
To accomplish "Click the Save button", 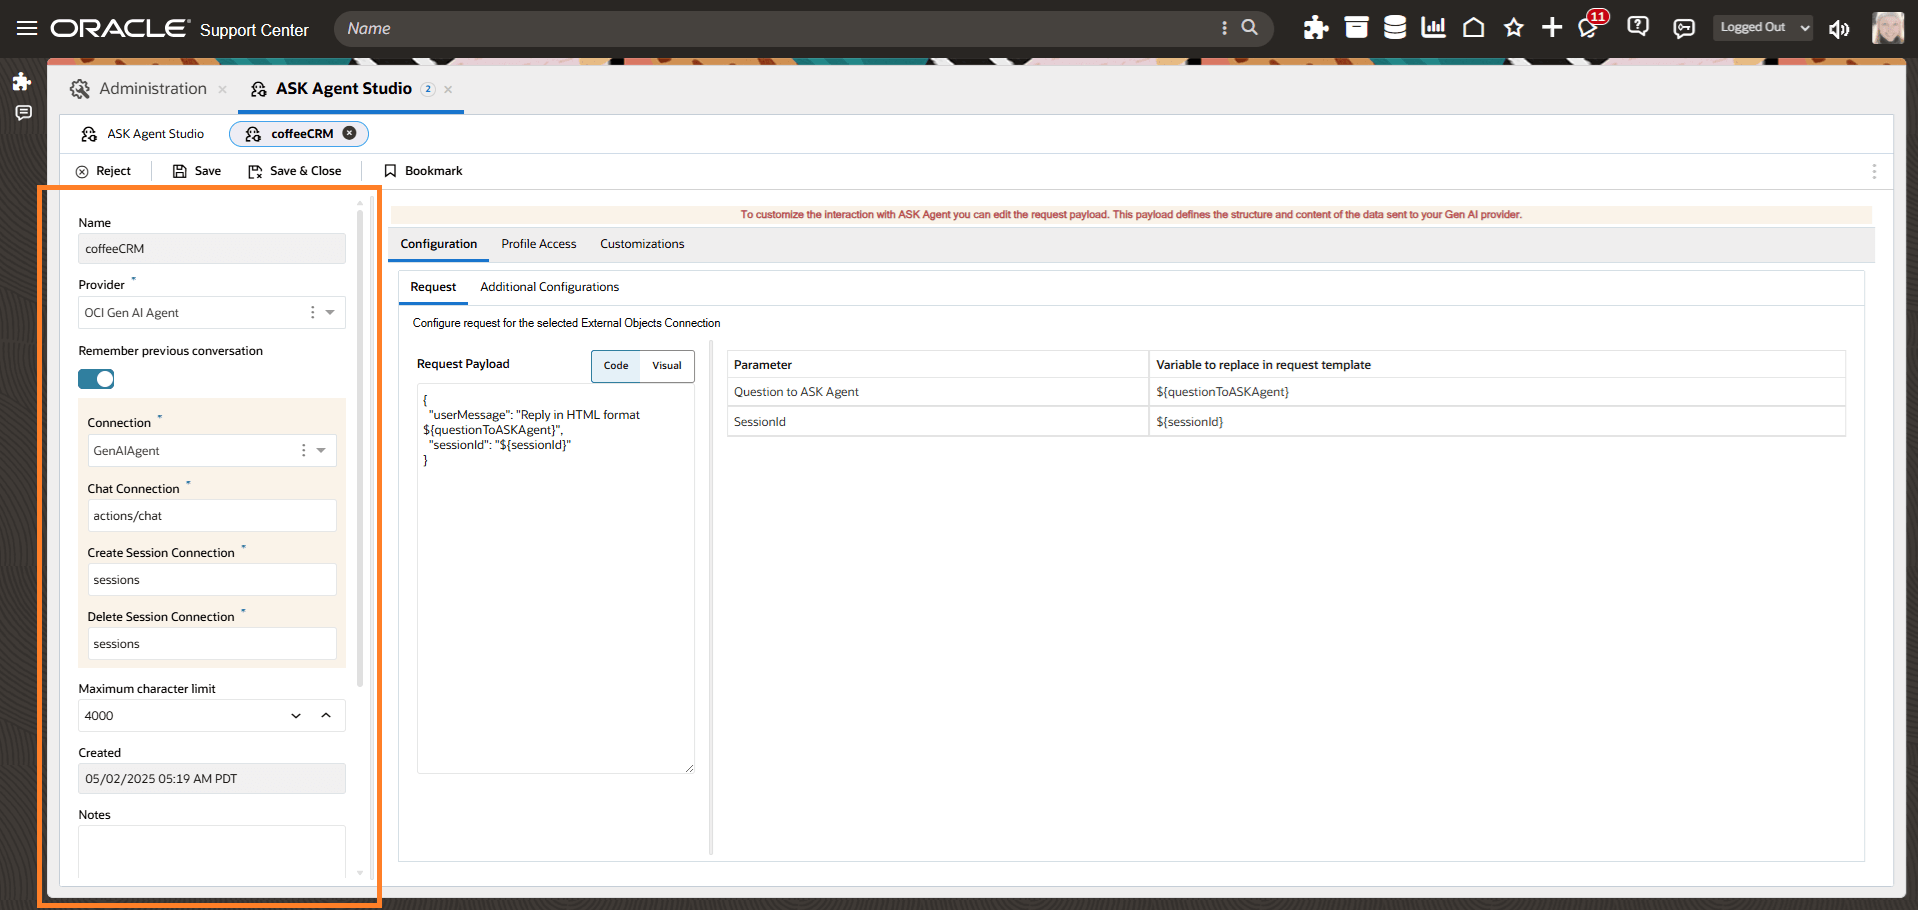I will click(197, 171).
